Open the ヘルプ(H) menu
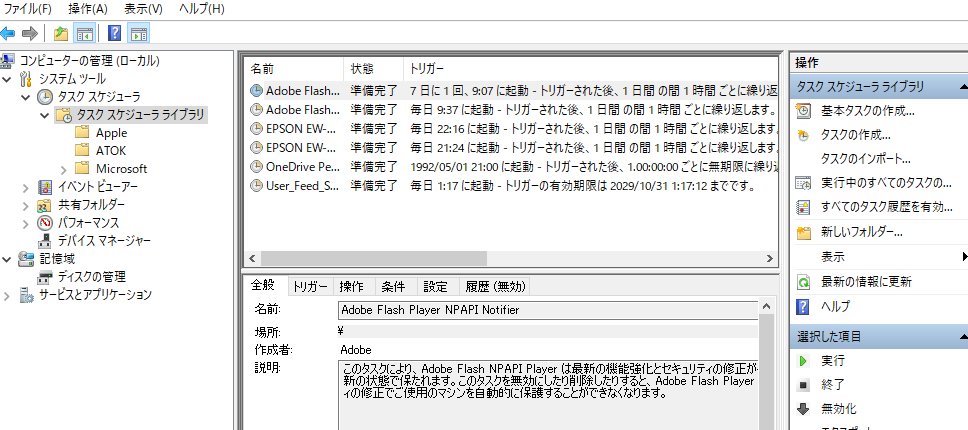 [202, 9]
